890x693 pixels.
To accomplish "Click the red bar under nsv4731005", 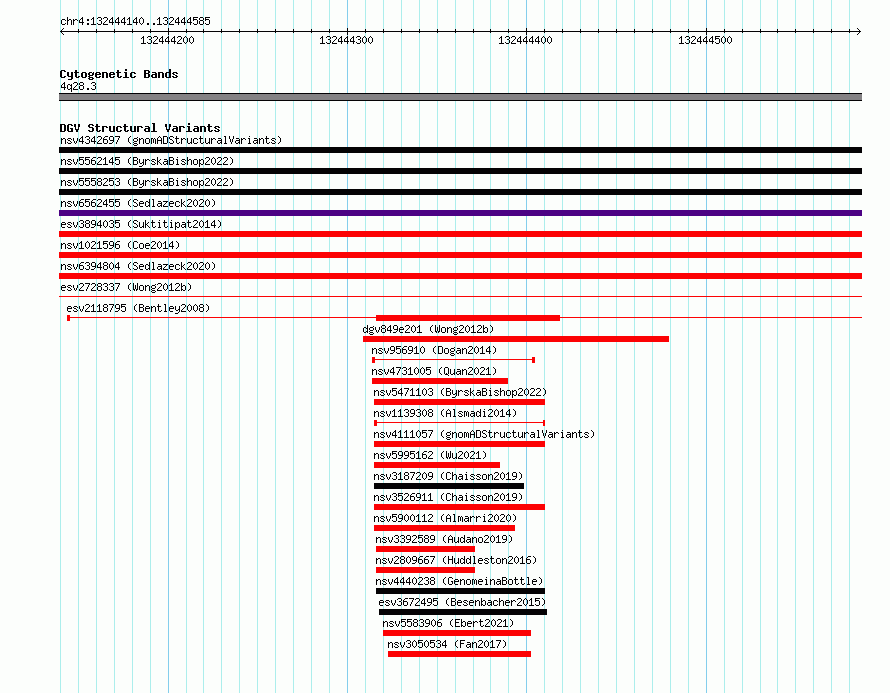I will (x=440, y=381).
